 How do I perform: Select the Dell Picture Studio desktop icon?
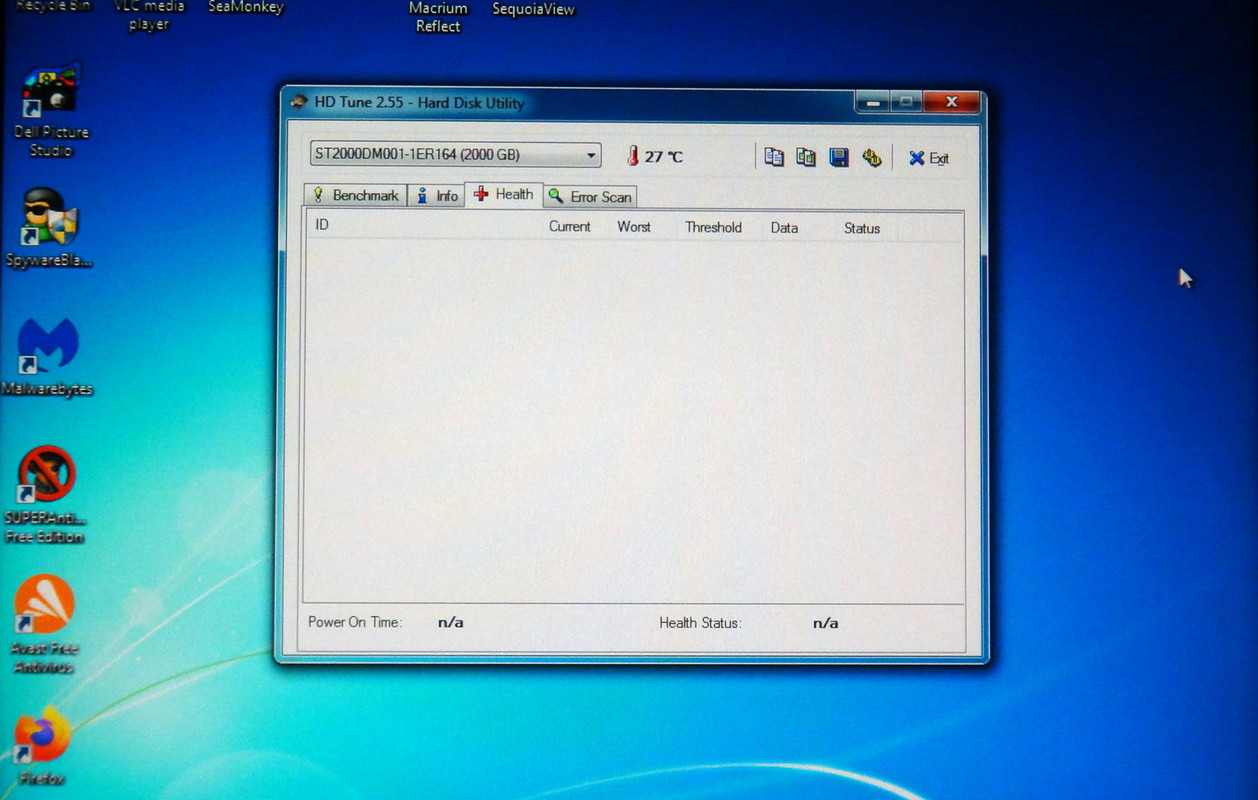51,110
